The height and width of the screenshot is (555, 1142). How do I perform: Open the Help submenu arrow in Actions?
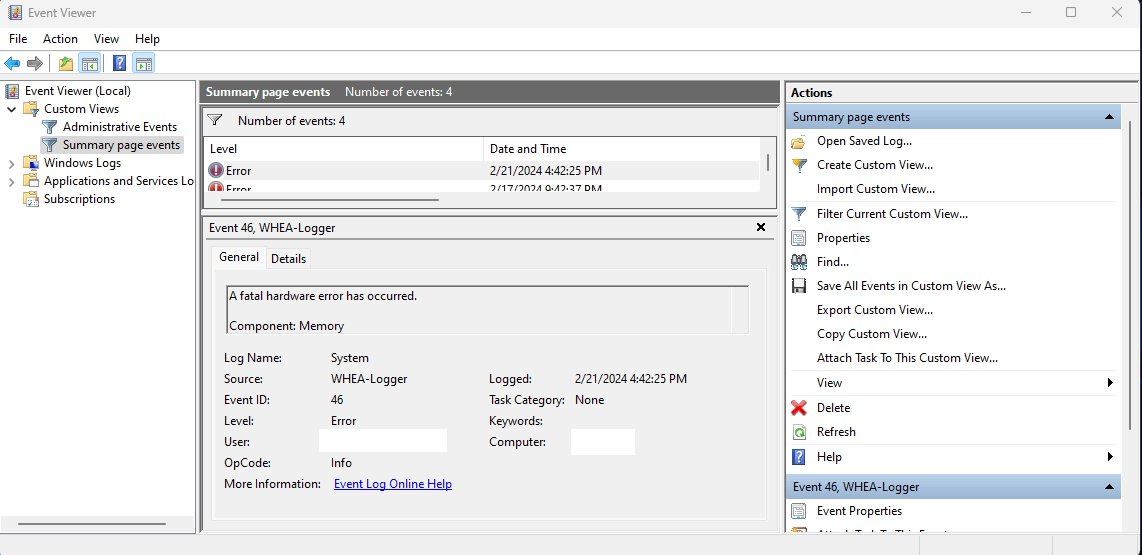tap(1110, 457)
